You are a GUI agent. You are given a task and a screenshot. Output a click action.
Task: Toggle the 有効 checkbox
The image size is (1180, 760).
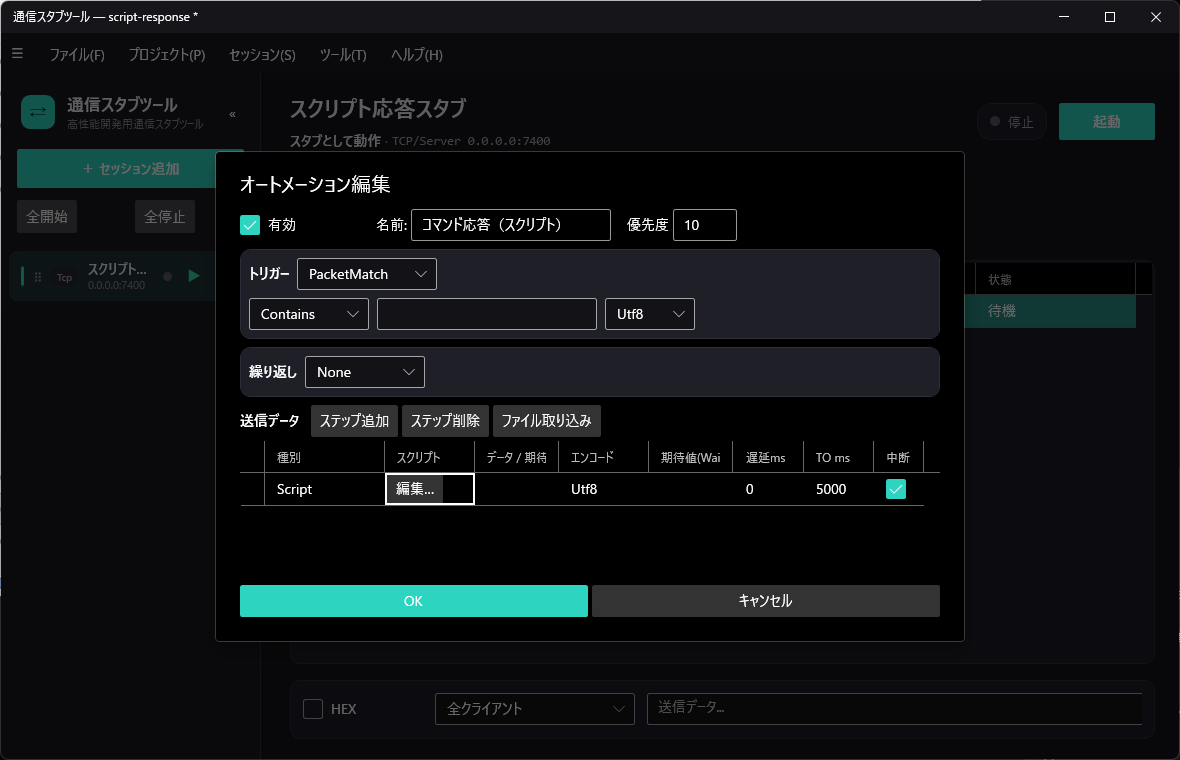250,225
